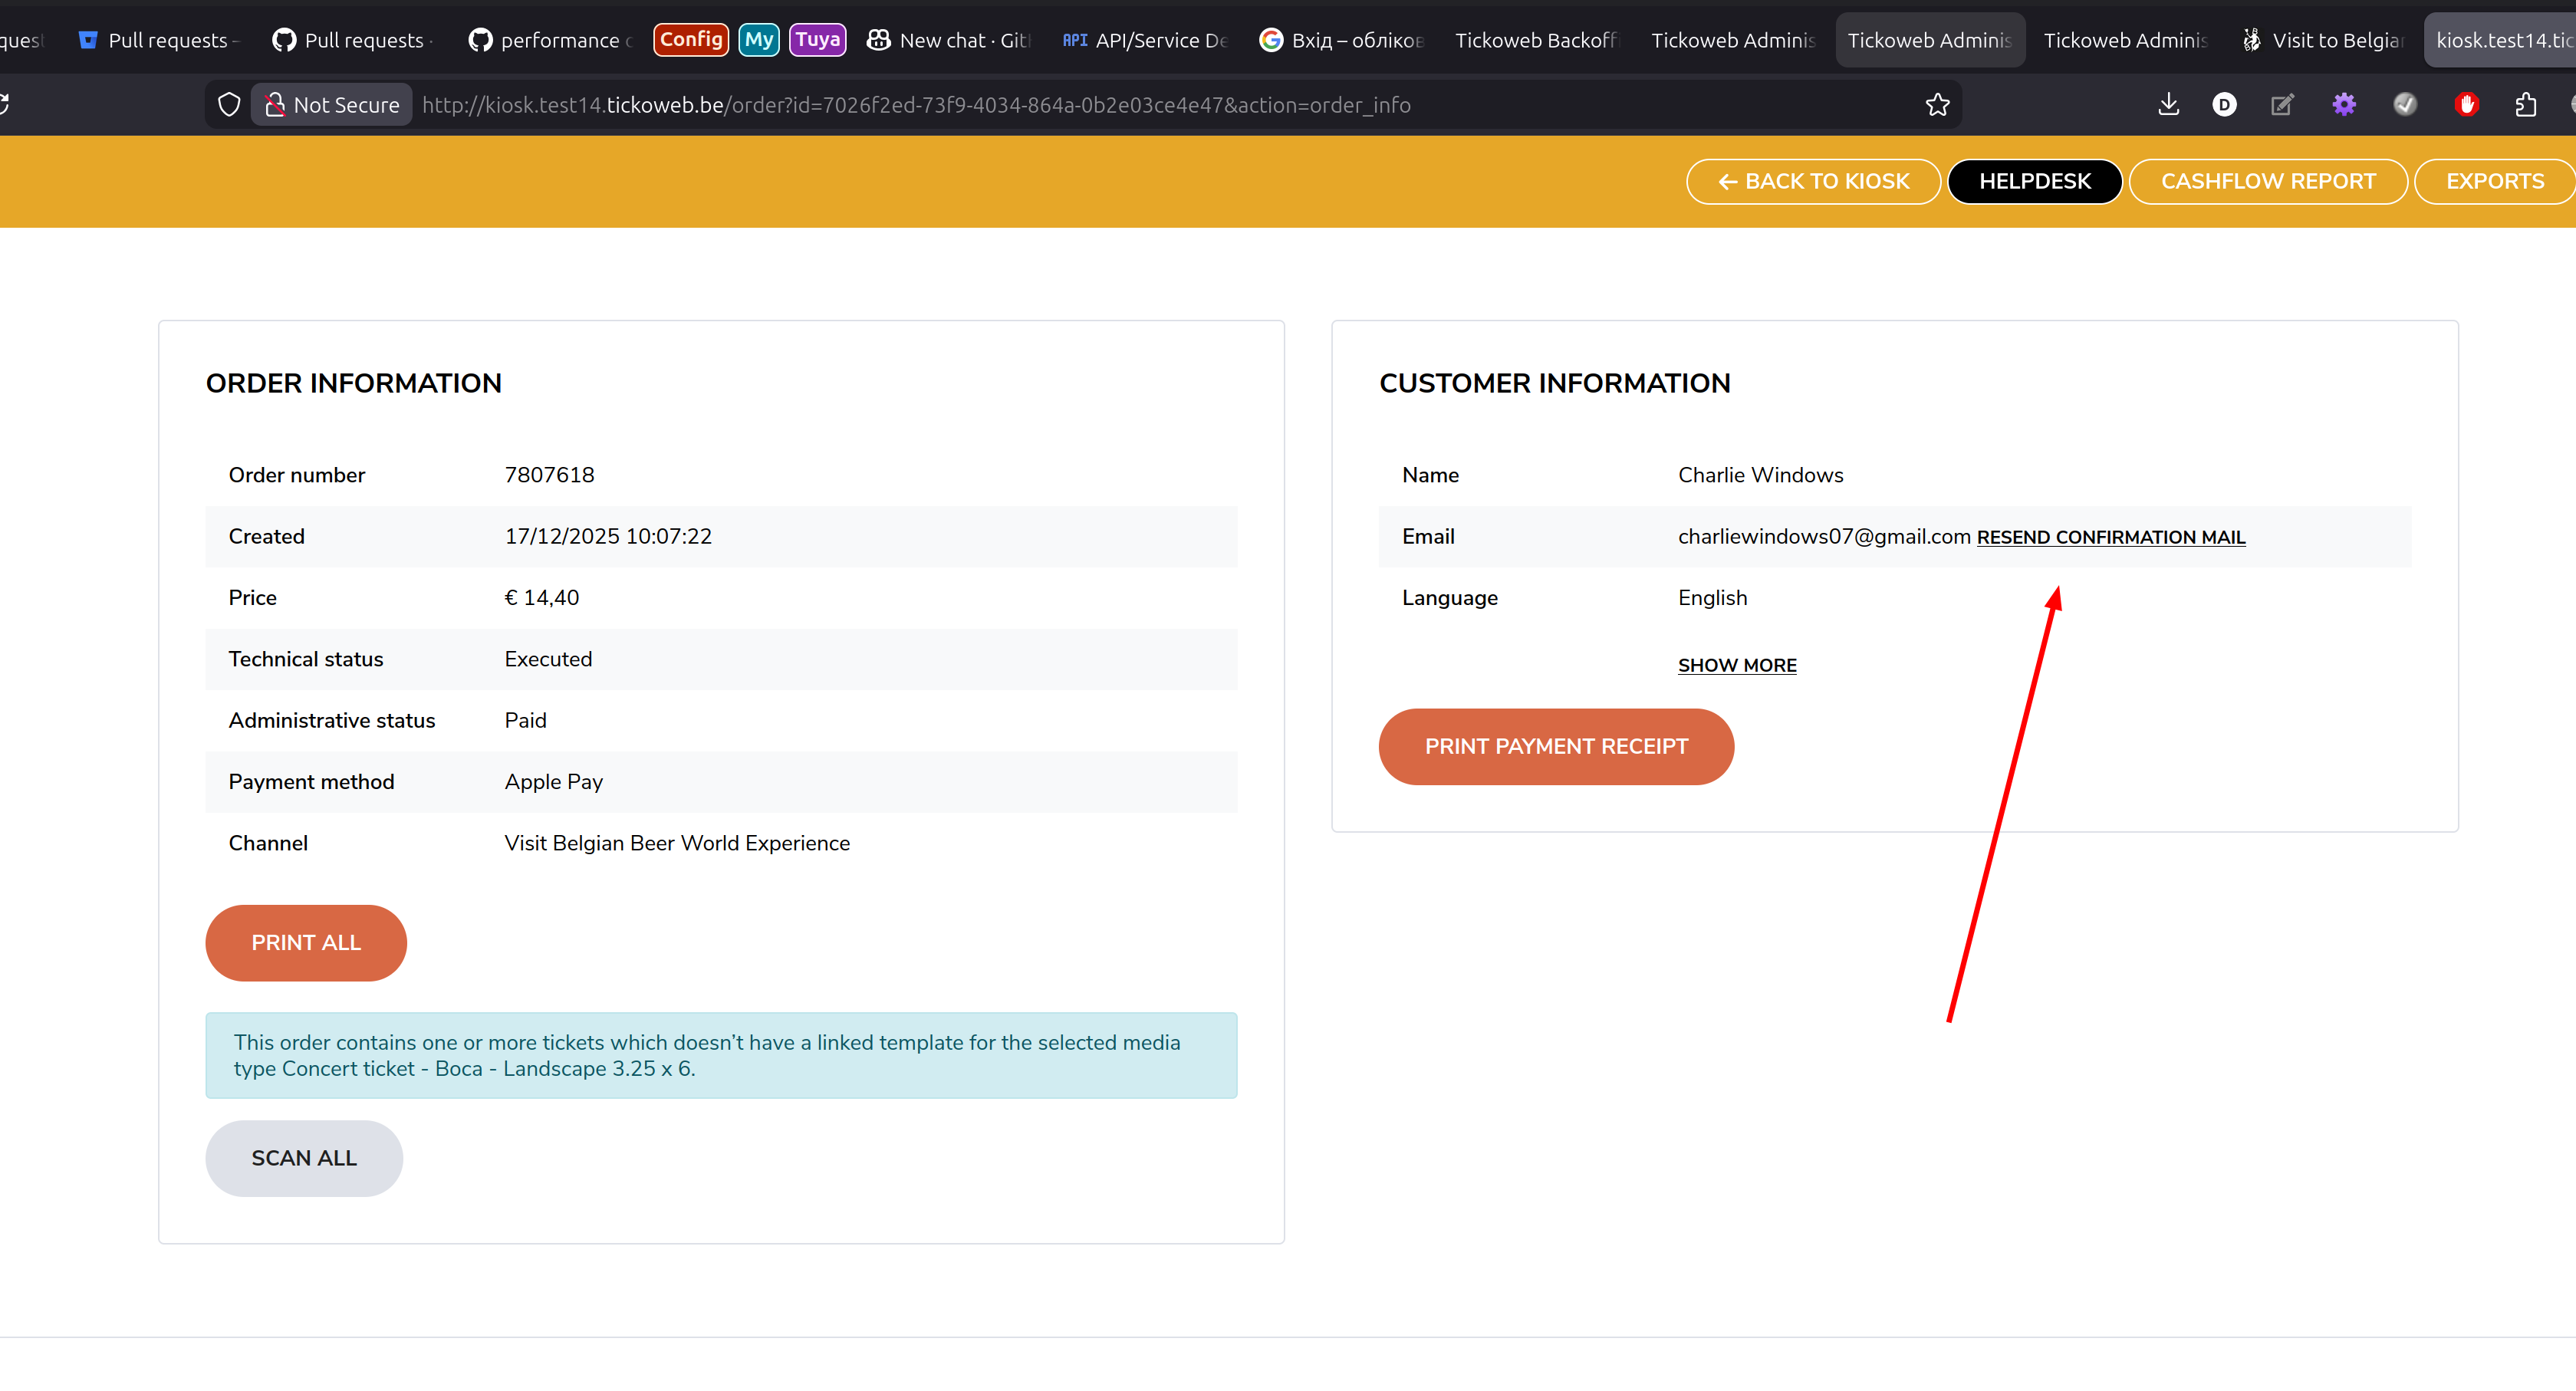This screenshot has width=2576, height=1391.
Task: Switch to the Tickoweb Backoffice tab
Action: (1534, 40)
